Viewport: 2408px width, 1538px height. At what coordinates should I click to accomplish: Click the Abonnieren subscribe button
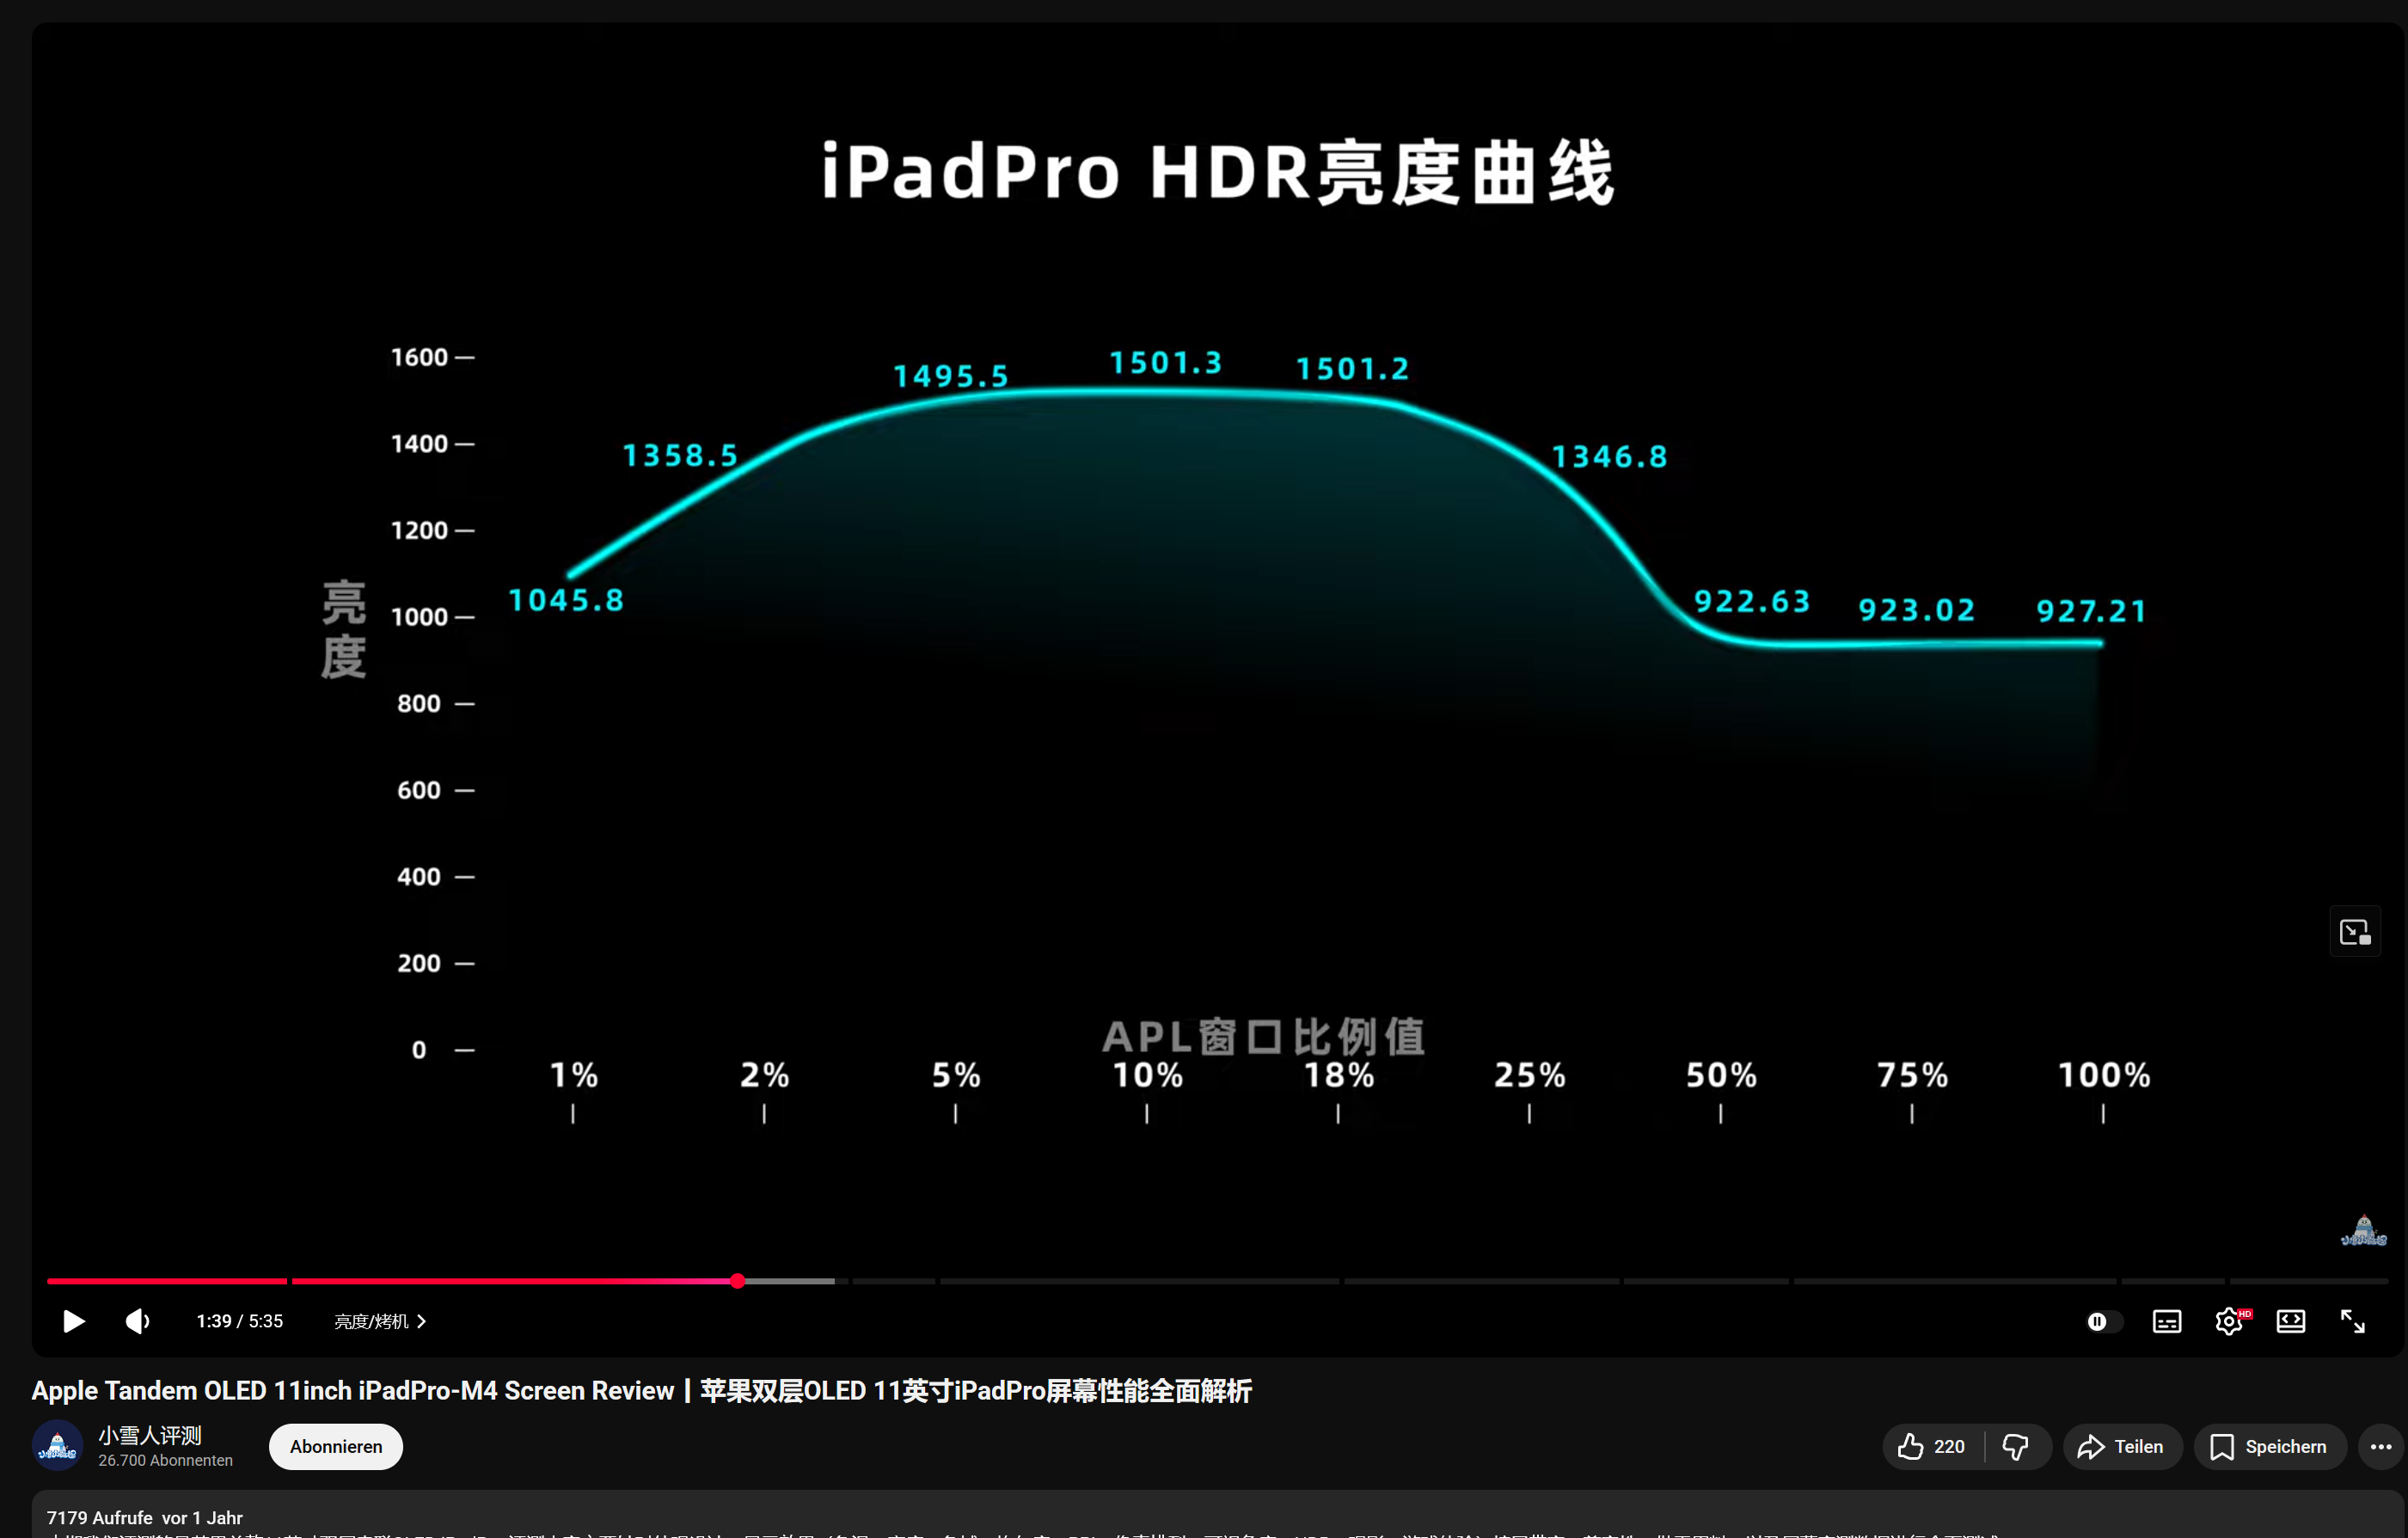point(336,1446)
